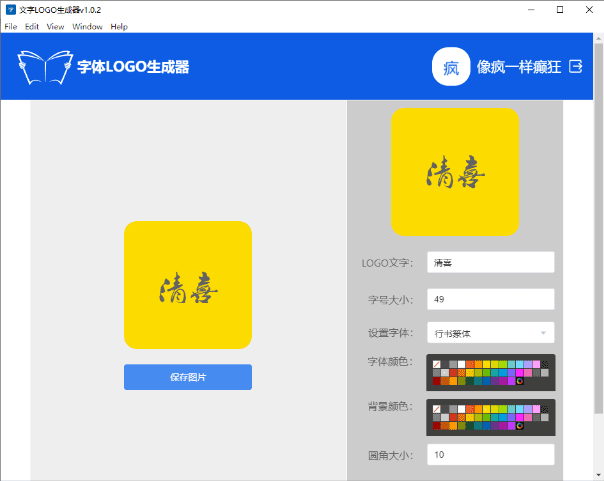Open the 行书繁体 font combo box
The height and width of the screenshot is (481, 604).
point(490,333)
